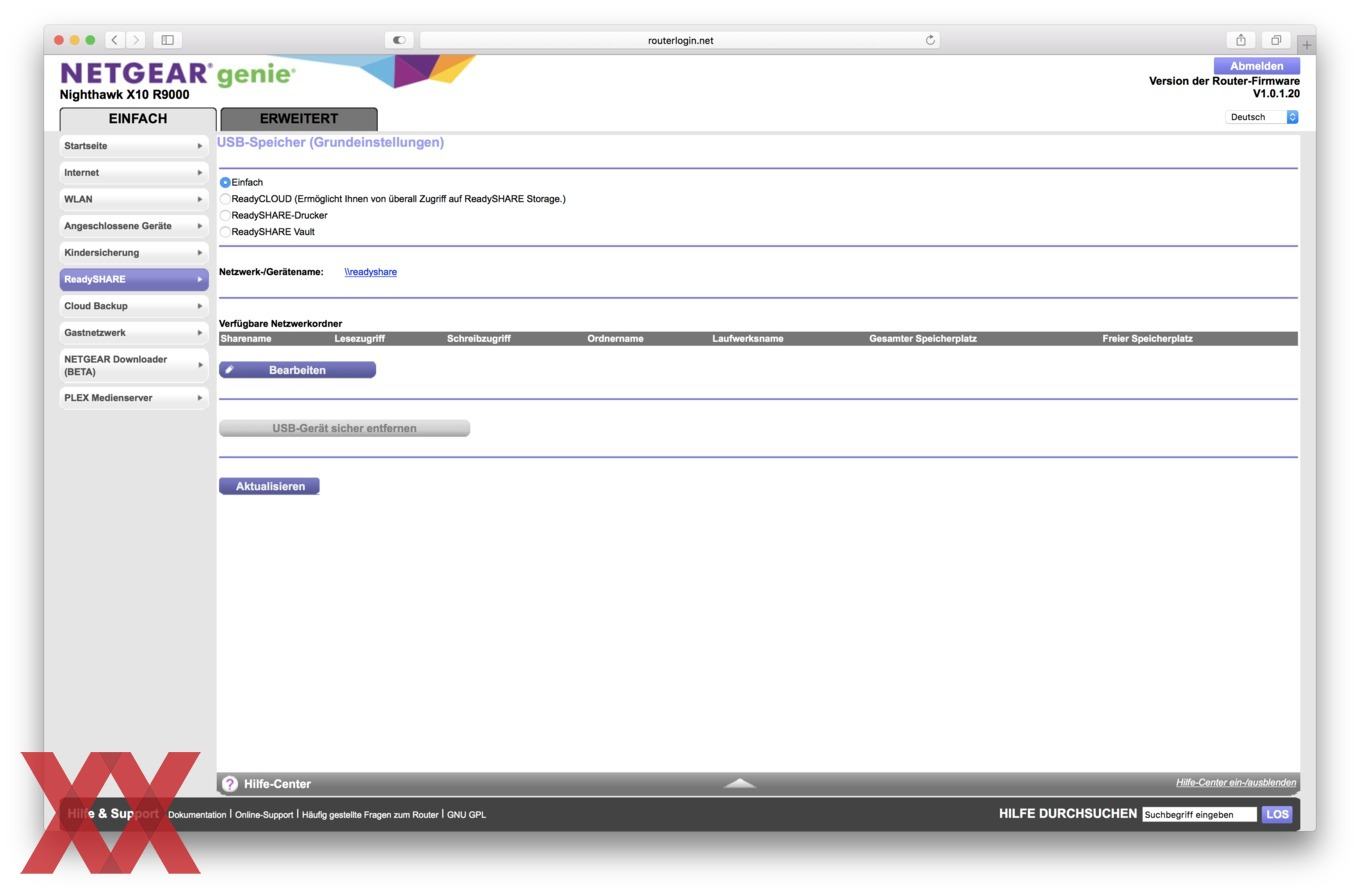
Task: Add a new tab with the plus icon
Action: click(x=1307, y=45)
